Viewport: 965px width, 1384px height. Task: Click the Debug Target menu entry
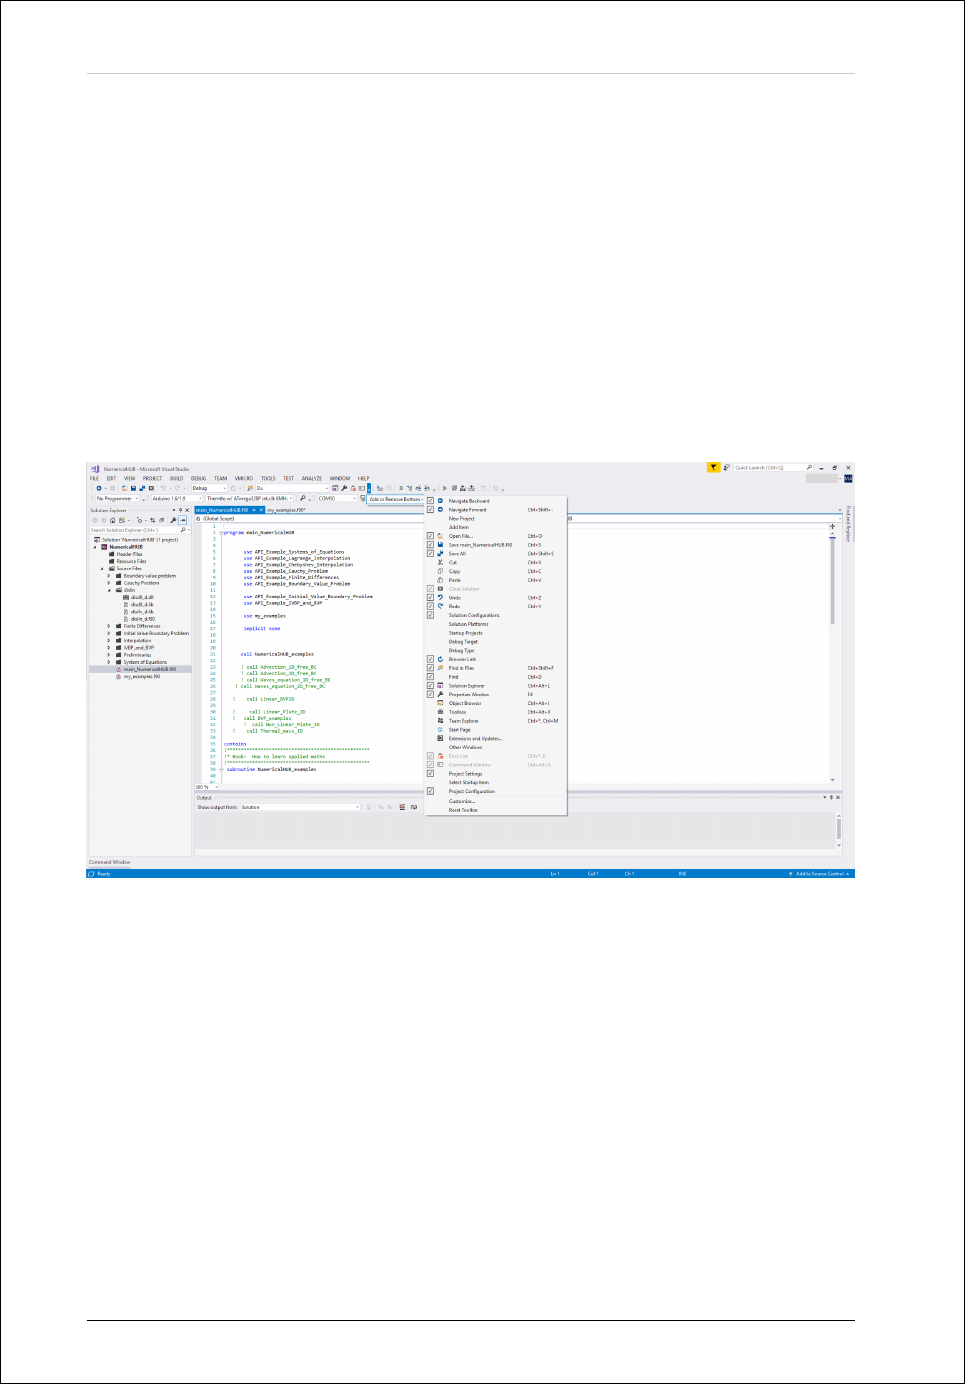[463, 642]
